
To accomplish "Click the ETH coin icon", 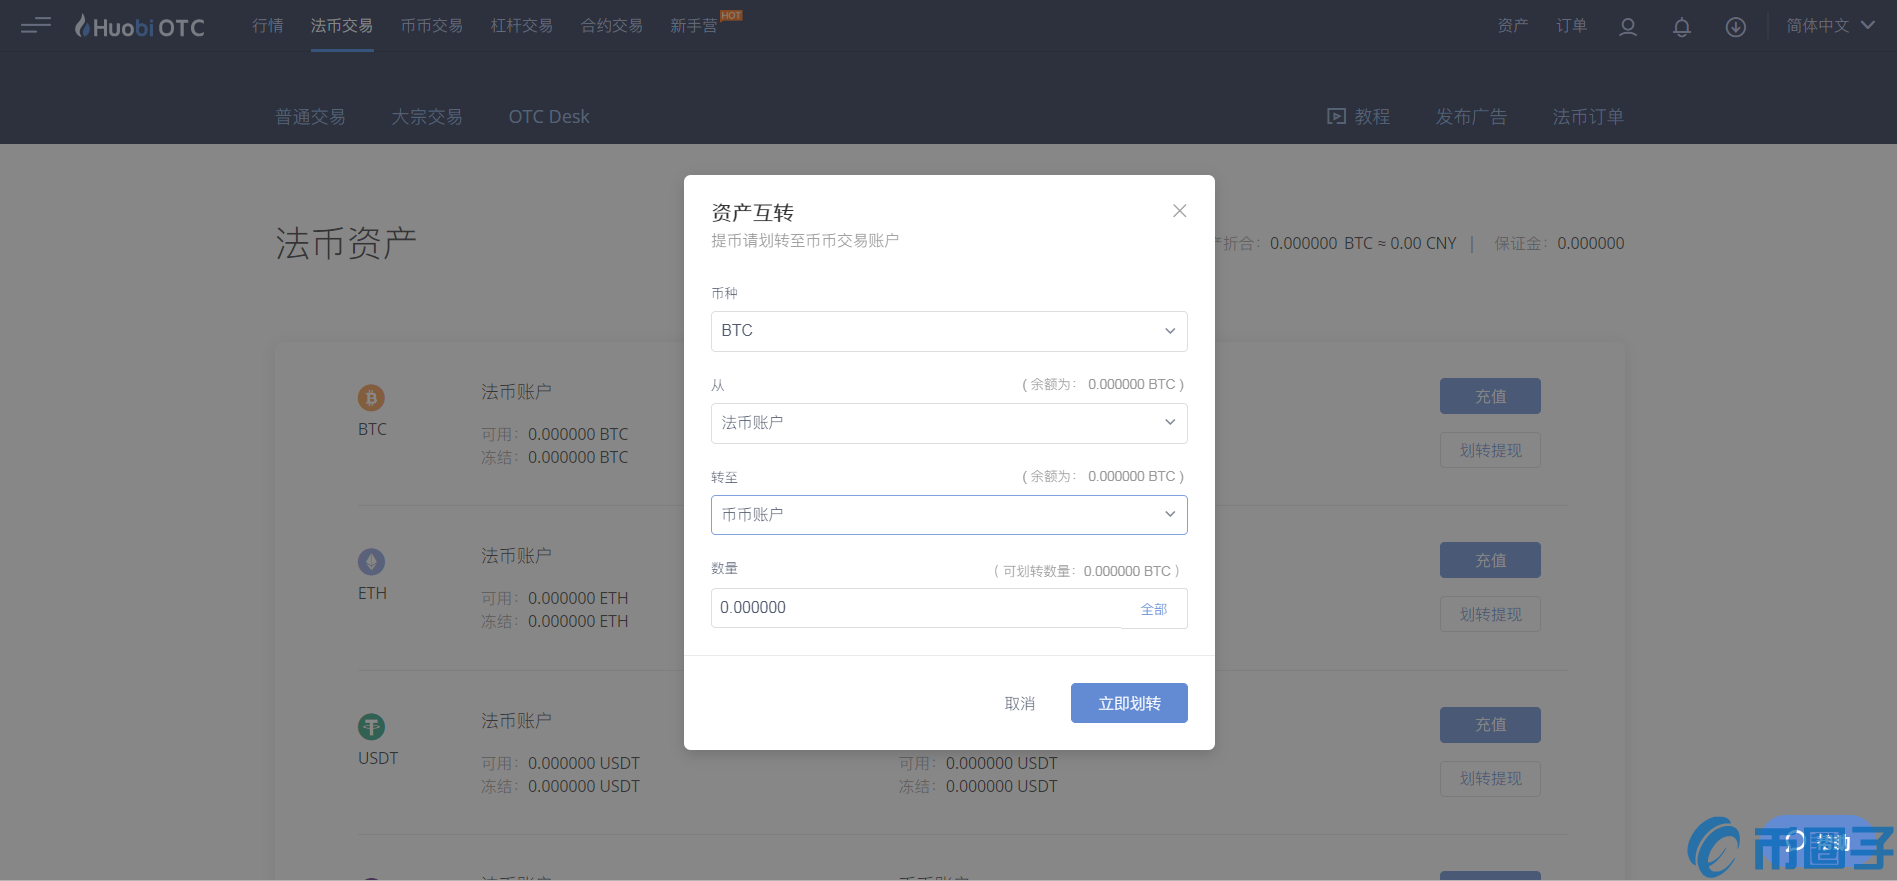I will click(371, 562).
